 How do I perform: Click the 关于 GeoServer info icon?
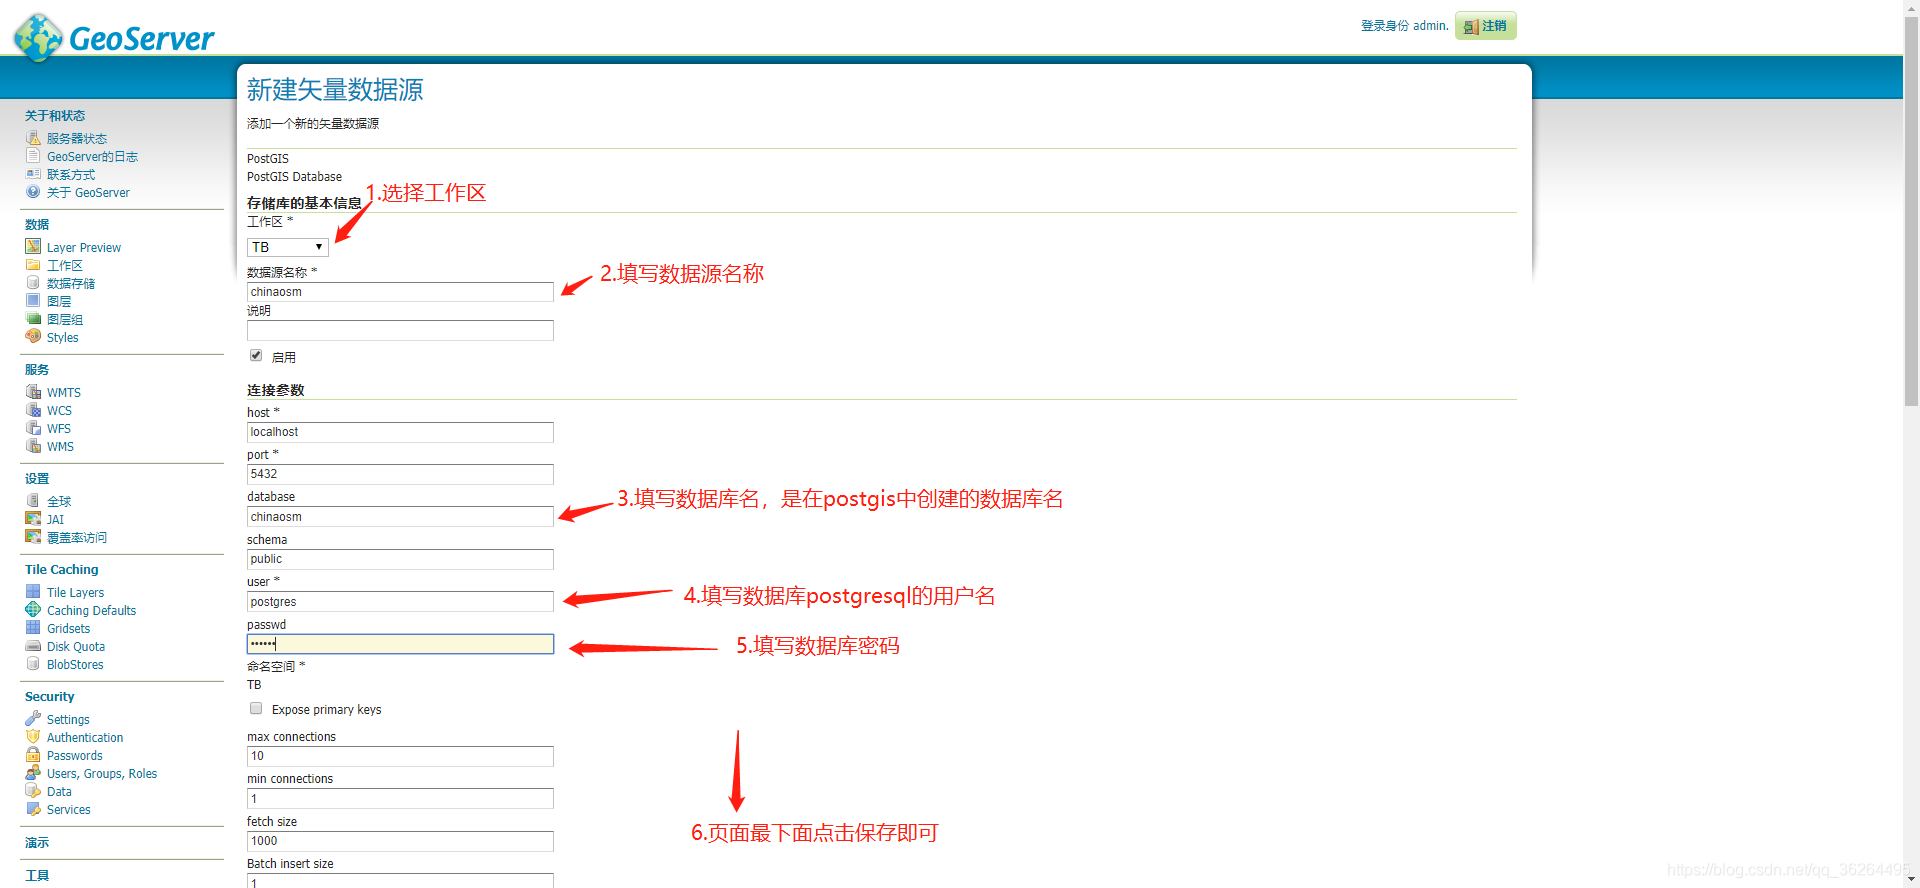tap(33, 192)
